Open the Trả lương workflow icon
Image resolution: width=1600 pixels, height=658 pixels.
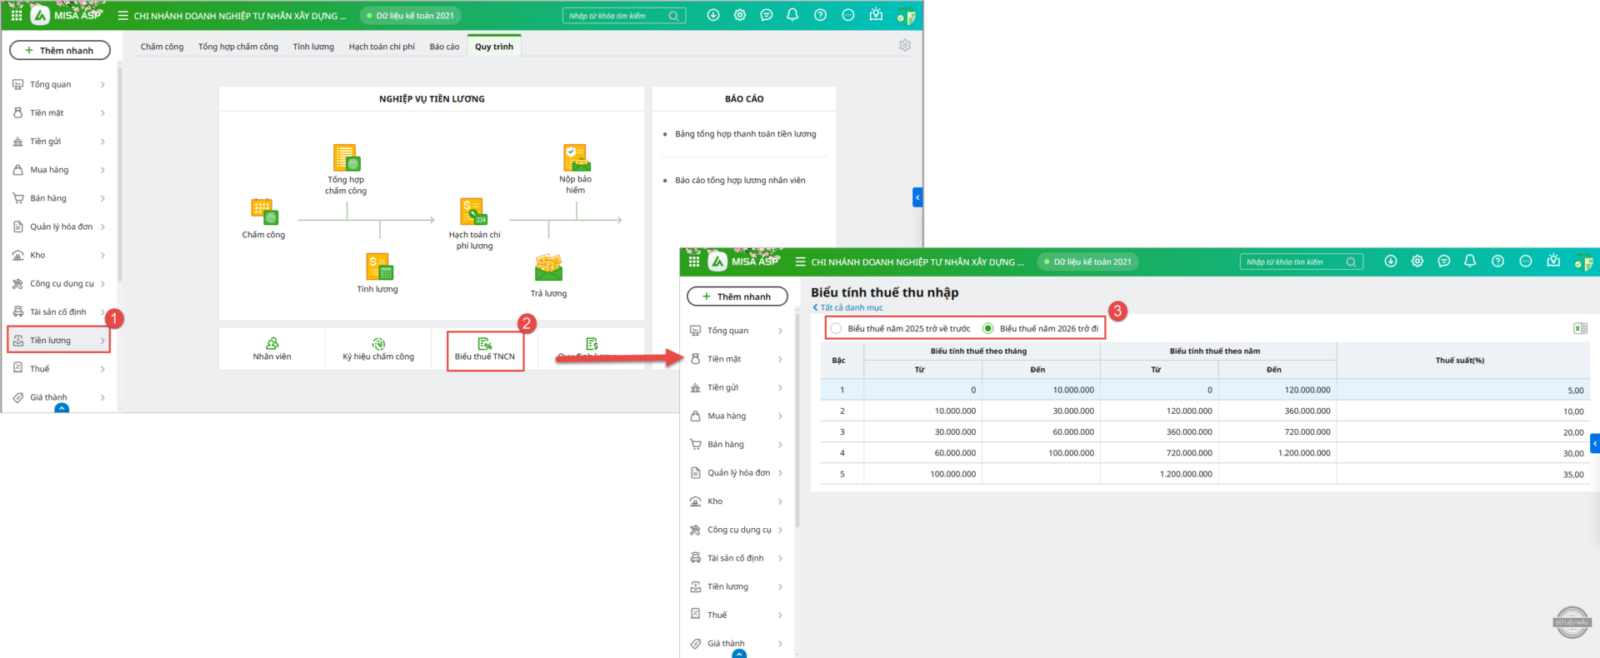tap(548, 269)
